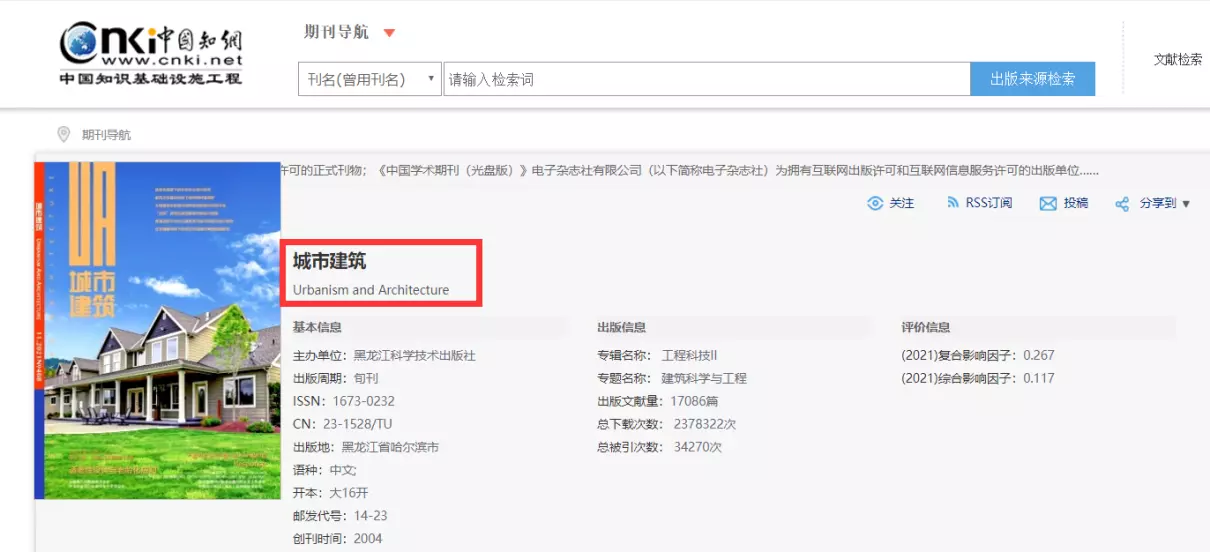Open the 期刊导航 breadcrumb link

tap(106, 135)
